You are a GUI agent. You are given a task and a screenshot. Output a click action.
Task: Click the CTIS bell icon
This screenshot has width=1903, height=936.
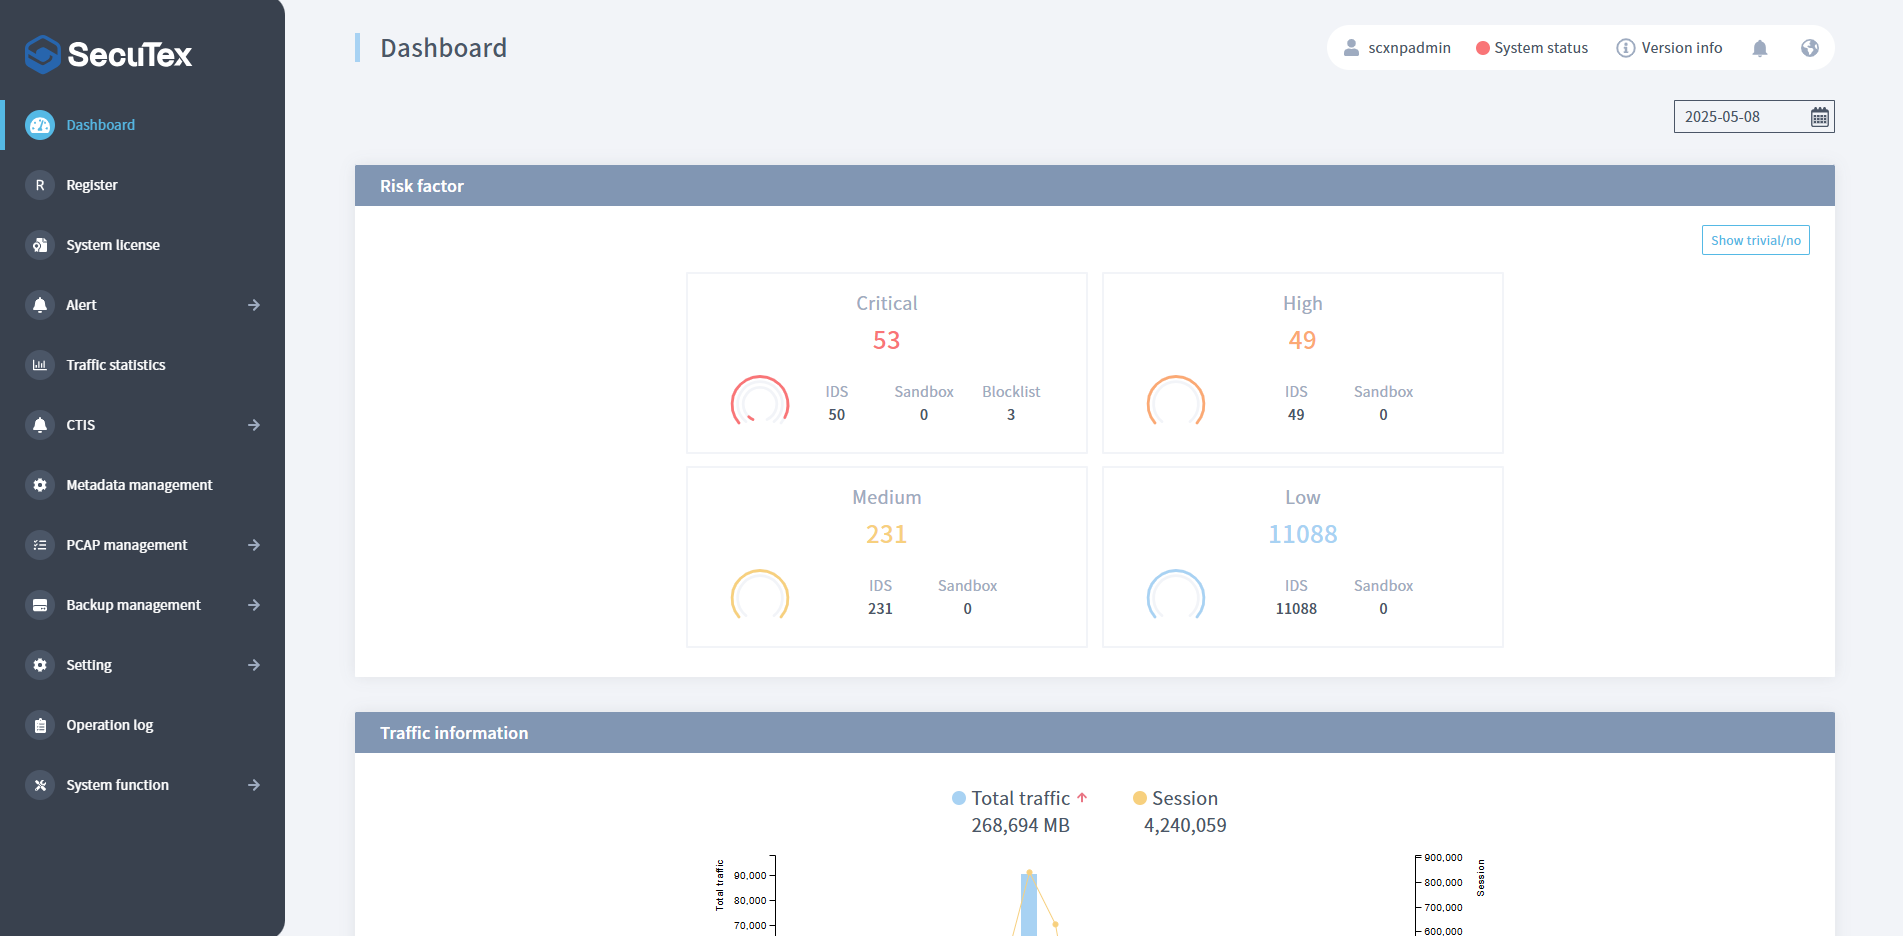[40, 425]
